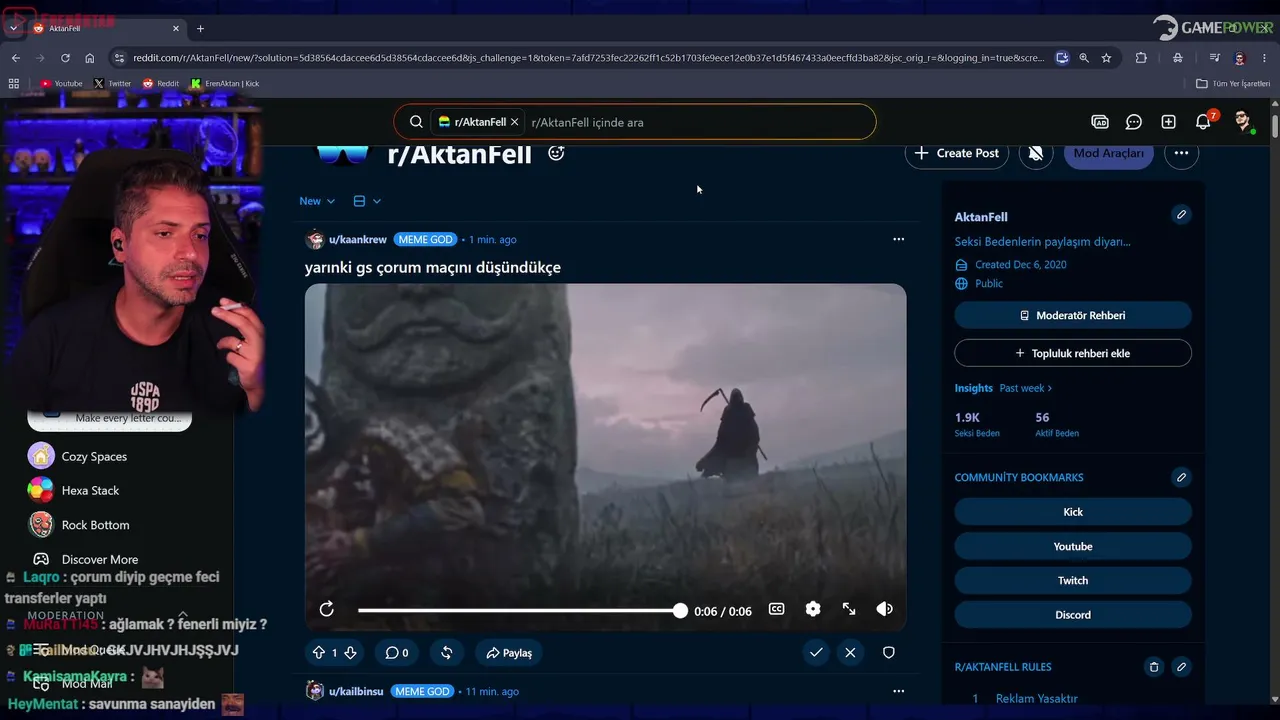Screen dimensions: 1280x720
Task: Navigate back in the browser
Action: [16, 58]
